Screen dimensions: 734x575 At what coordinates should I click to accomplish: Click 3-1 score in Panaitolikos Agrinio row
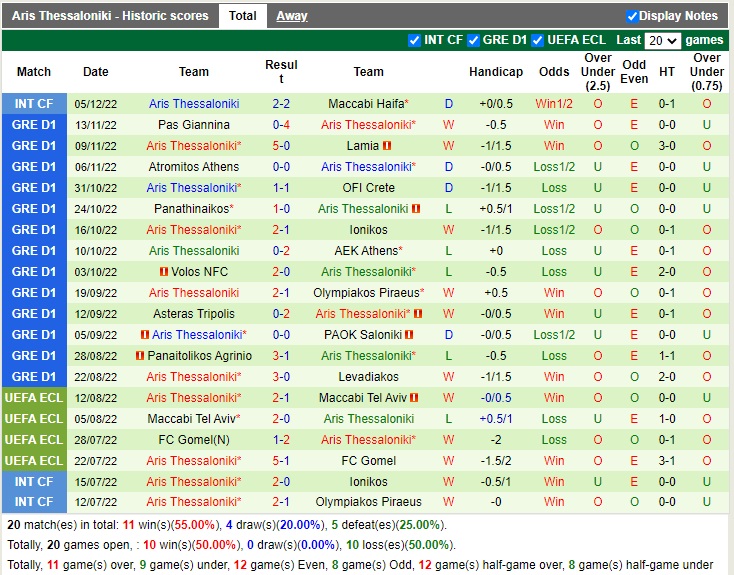pos(281,356)
